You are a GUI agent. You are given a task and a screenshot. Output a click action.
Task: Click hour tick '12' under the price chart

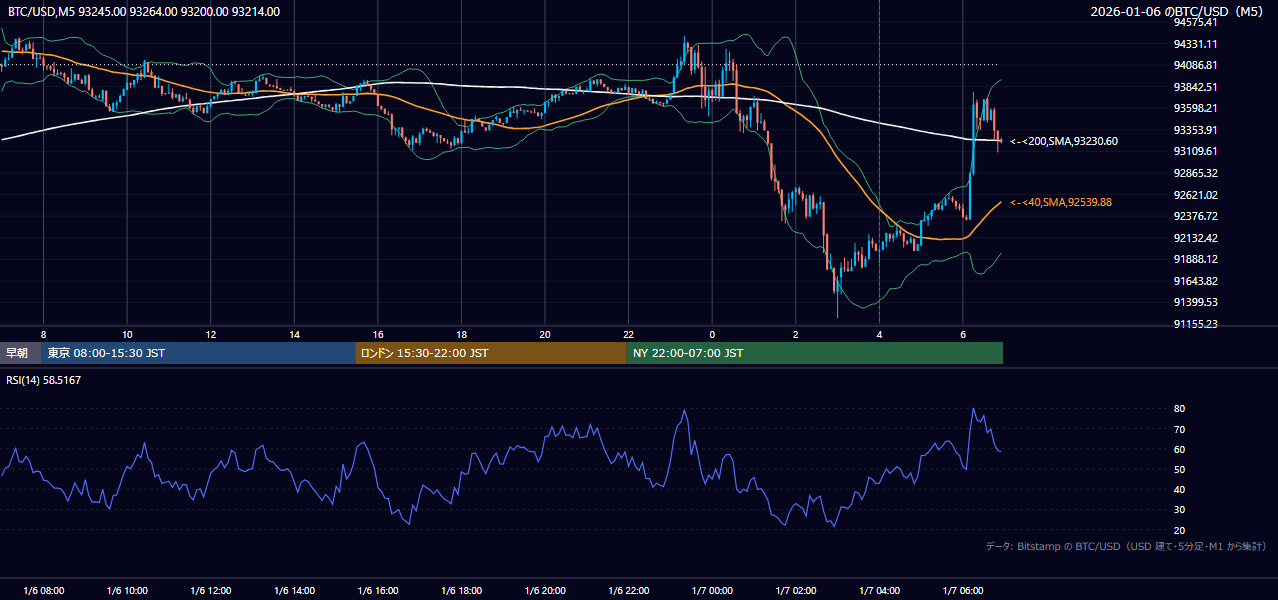210,334
